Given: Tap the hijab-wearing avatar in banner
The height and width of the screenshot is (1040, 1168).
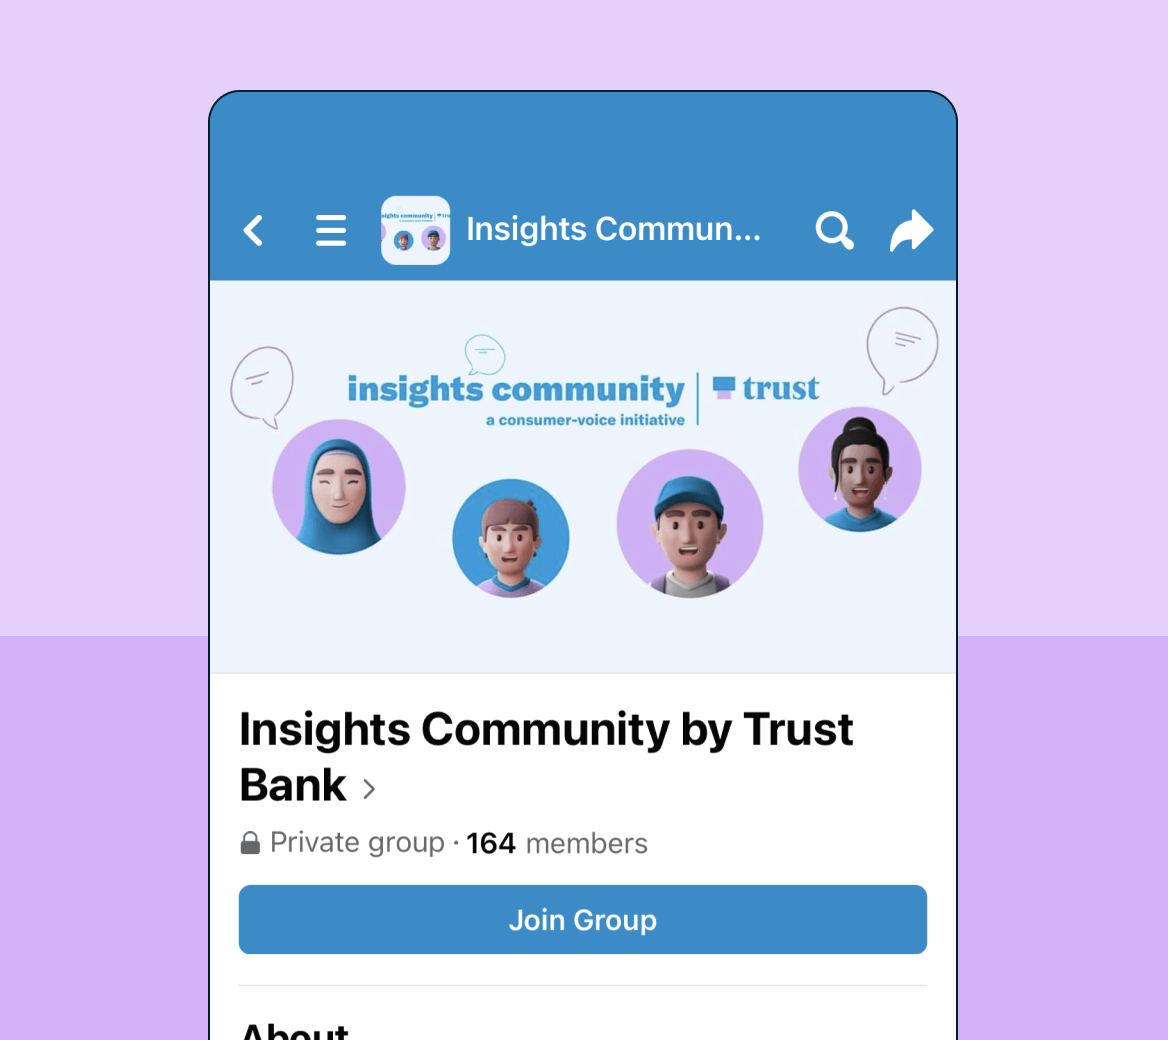Looking at the screenshot, I should pyautogui.click(x=339, y=486).
